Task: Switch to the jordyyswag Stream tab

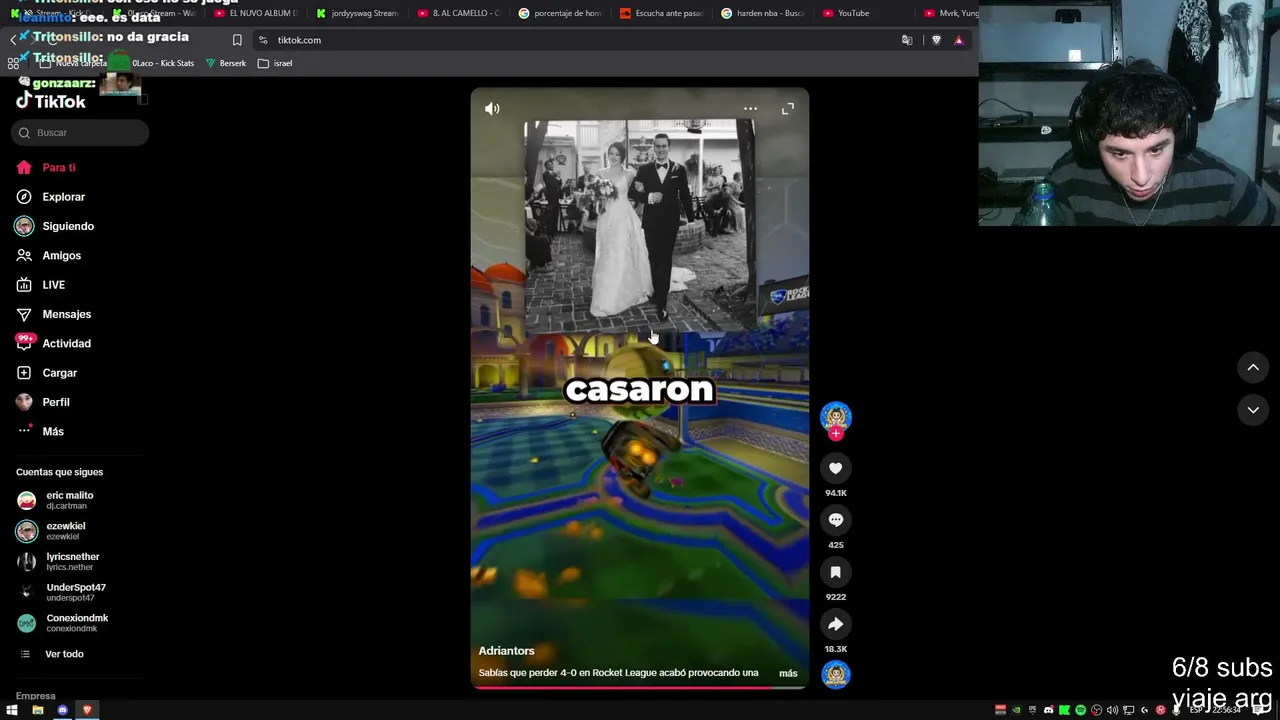Action: (x=358, y=13)
